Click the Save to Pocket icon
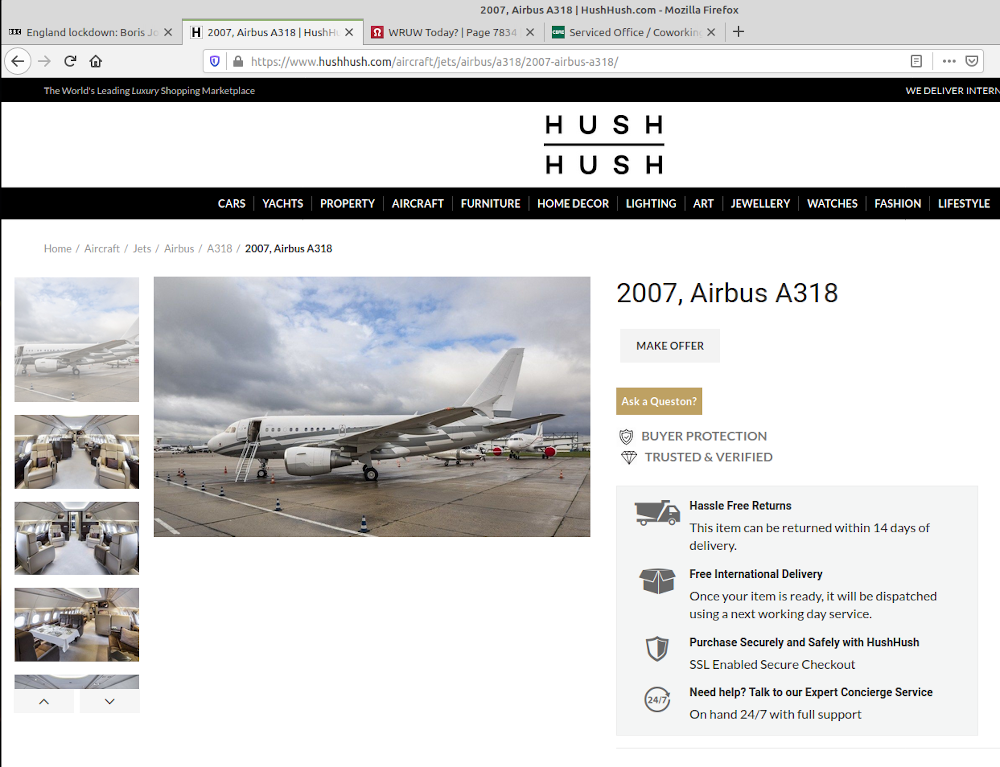 point(972,61)
